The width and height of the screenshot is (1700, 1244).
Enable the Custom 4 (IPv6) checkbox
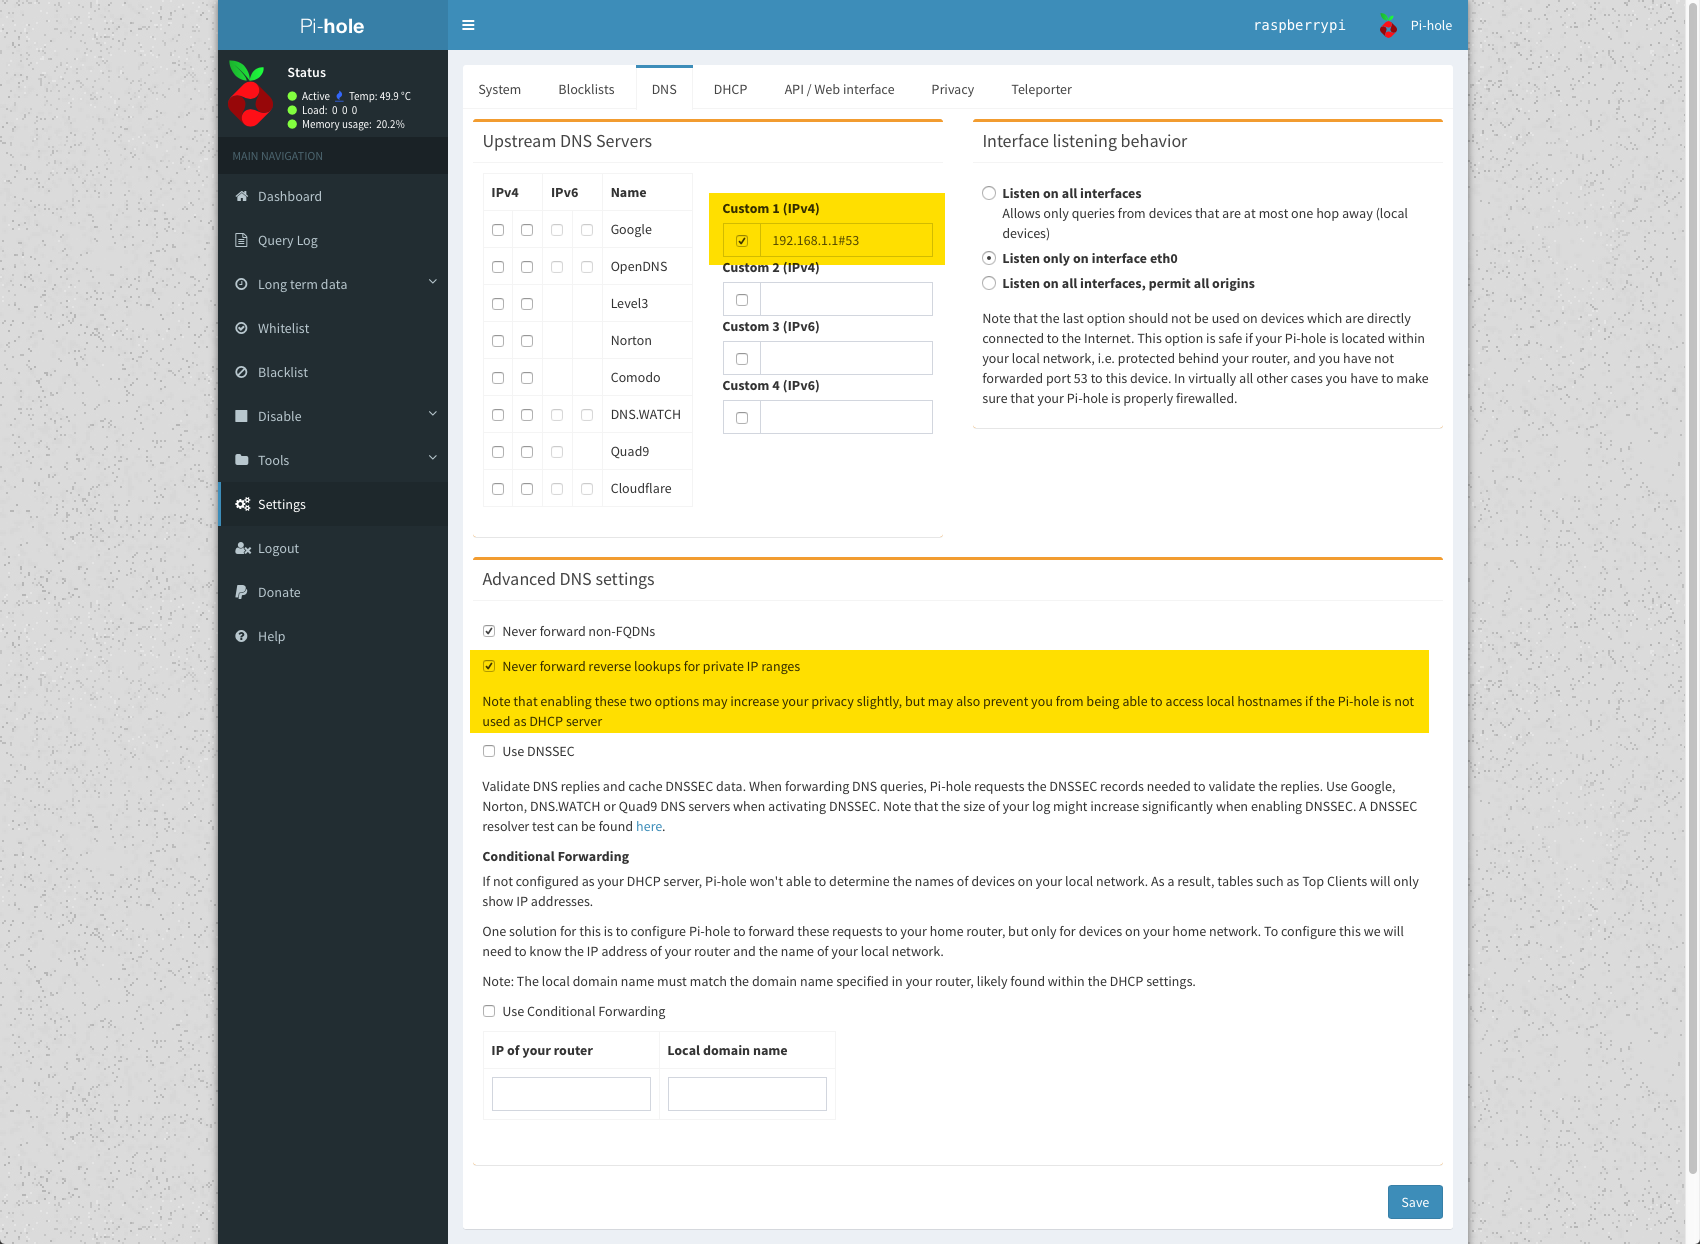[742, 418]
